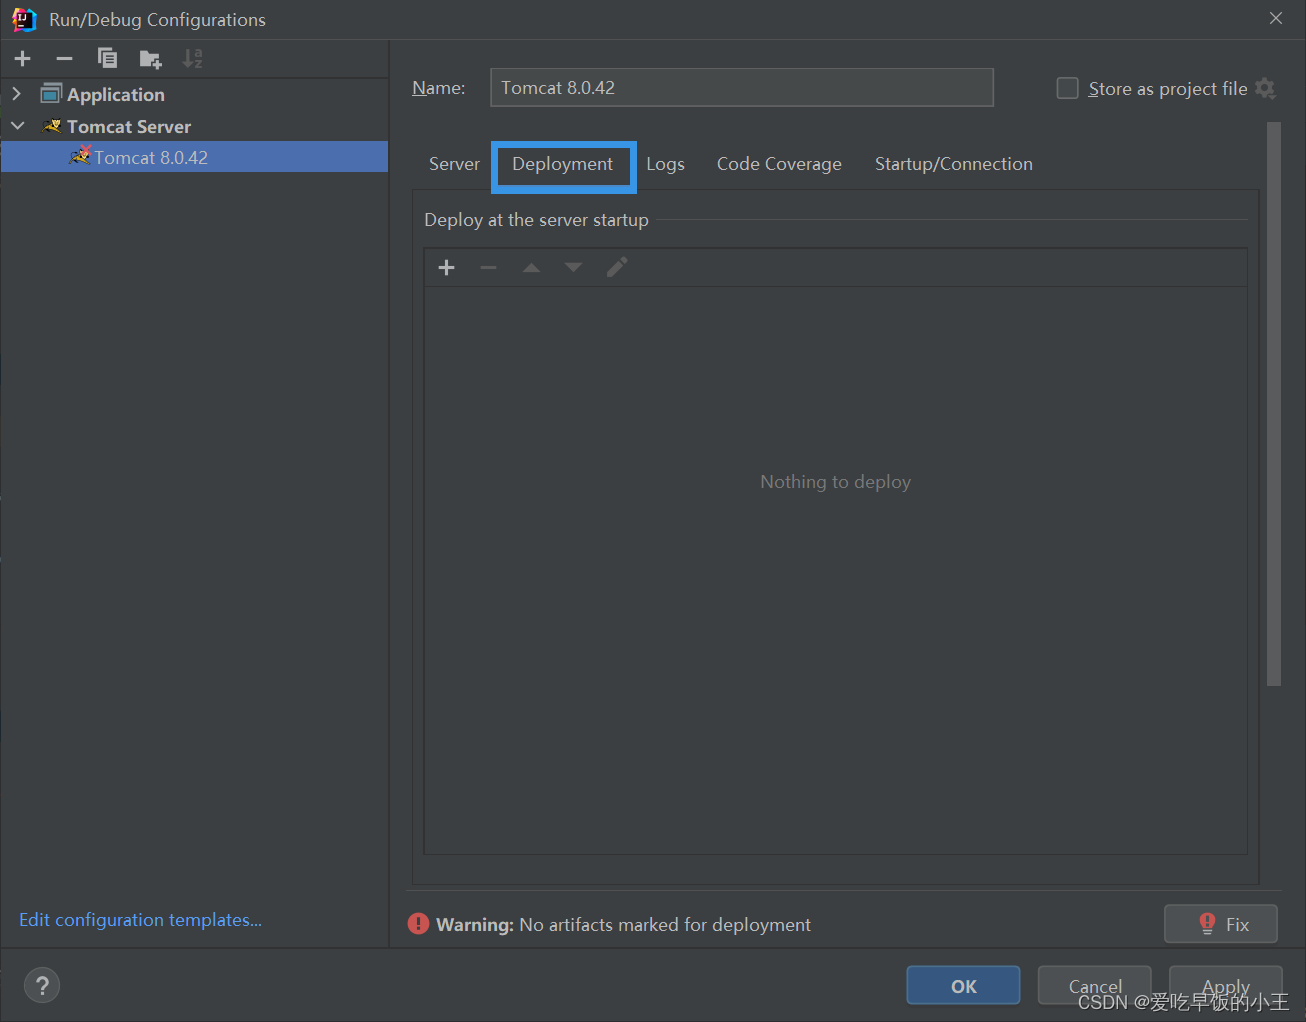Copy the selected configuration

click(x=107, y=59)
